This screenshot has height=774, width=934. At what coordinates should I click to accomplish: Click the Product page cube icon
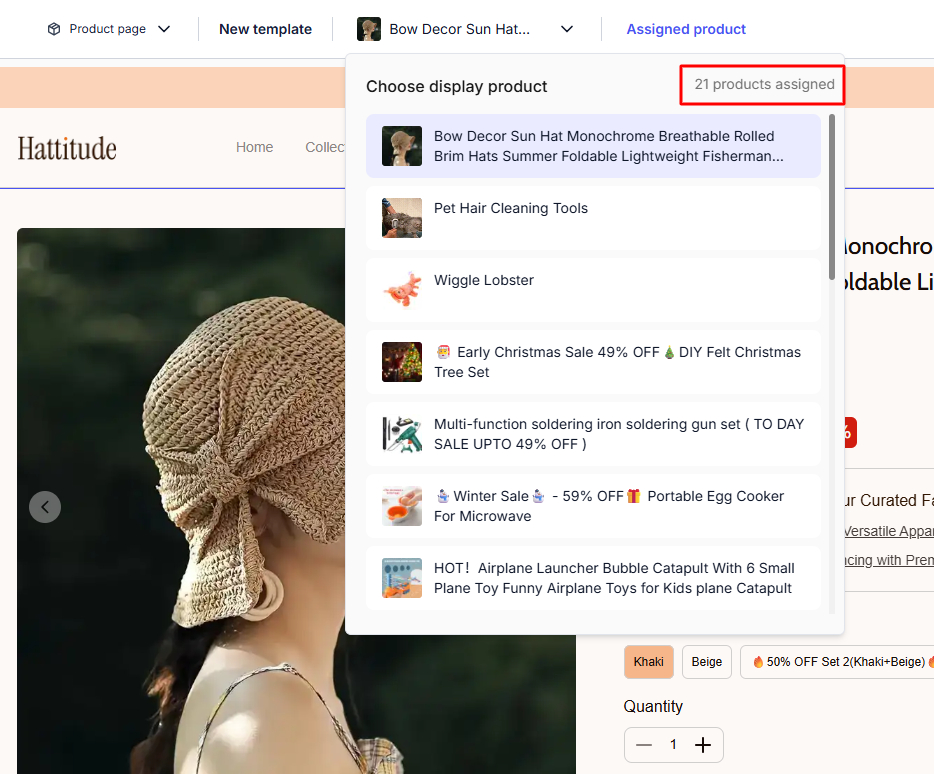[x=54, y=29]
